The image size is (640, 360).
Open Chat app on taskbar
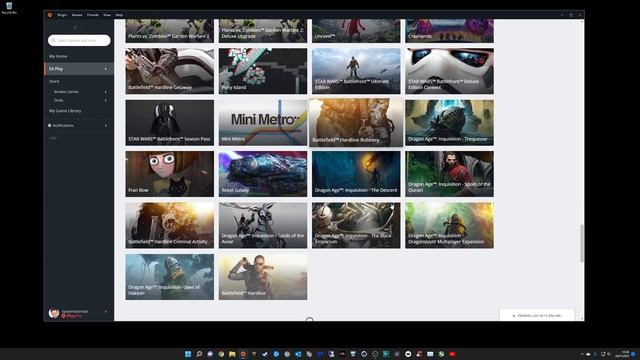pyautogui.click(x=210, y=354)
